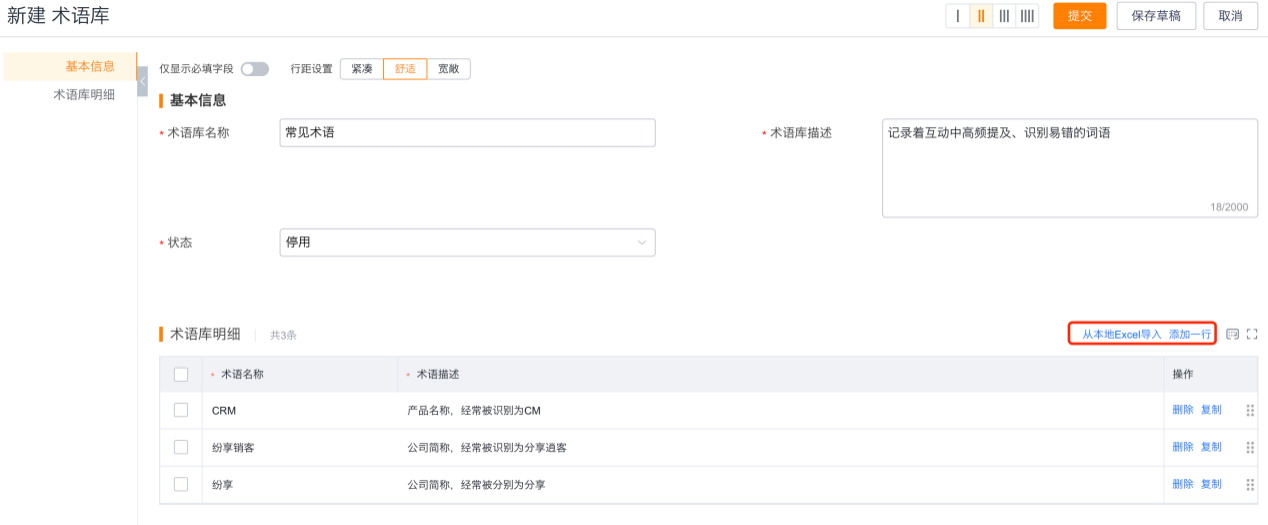This screenshot has width=1268, height=525.
Task: Click the 从本地Excel导入 link
Action: coord(1121,334)
